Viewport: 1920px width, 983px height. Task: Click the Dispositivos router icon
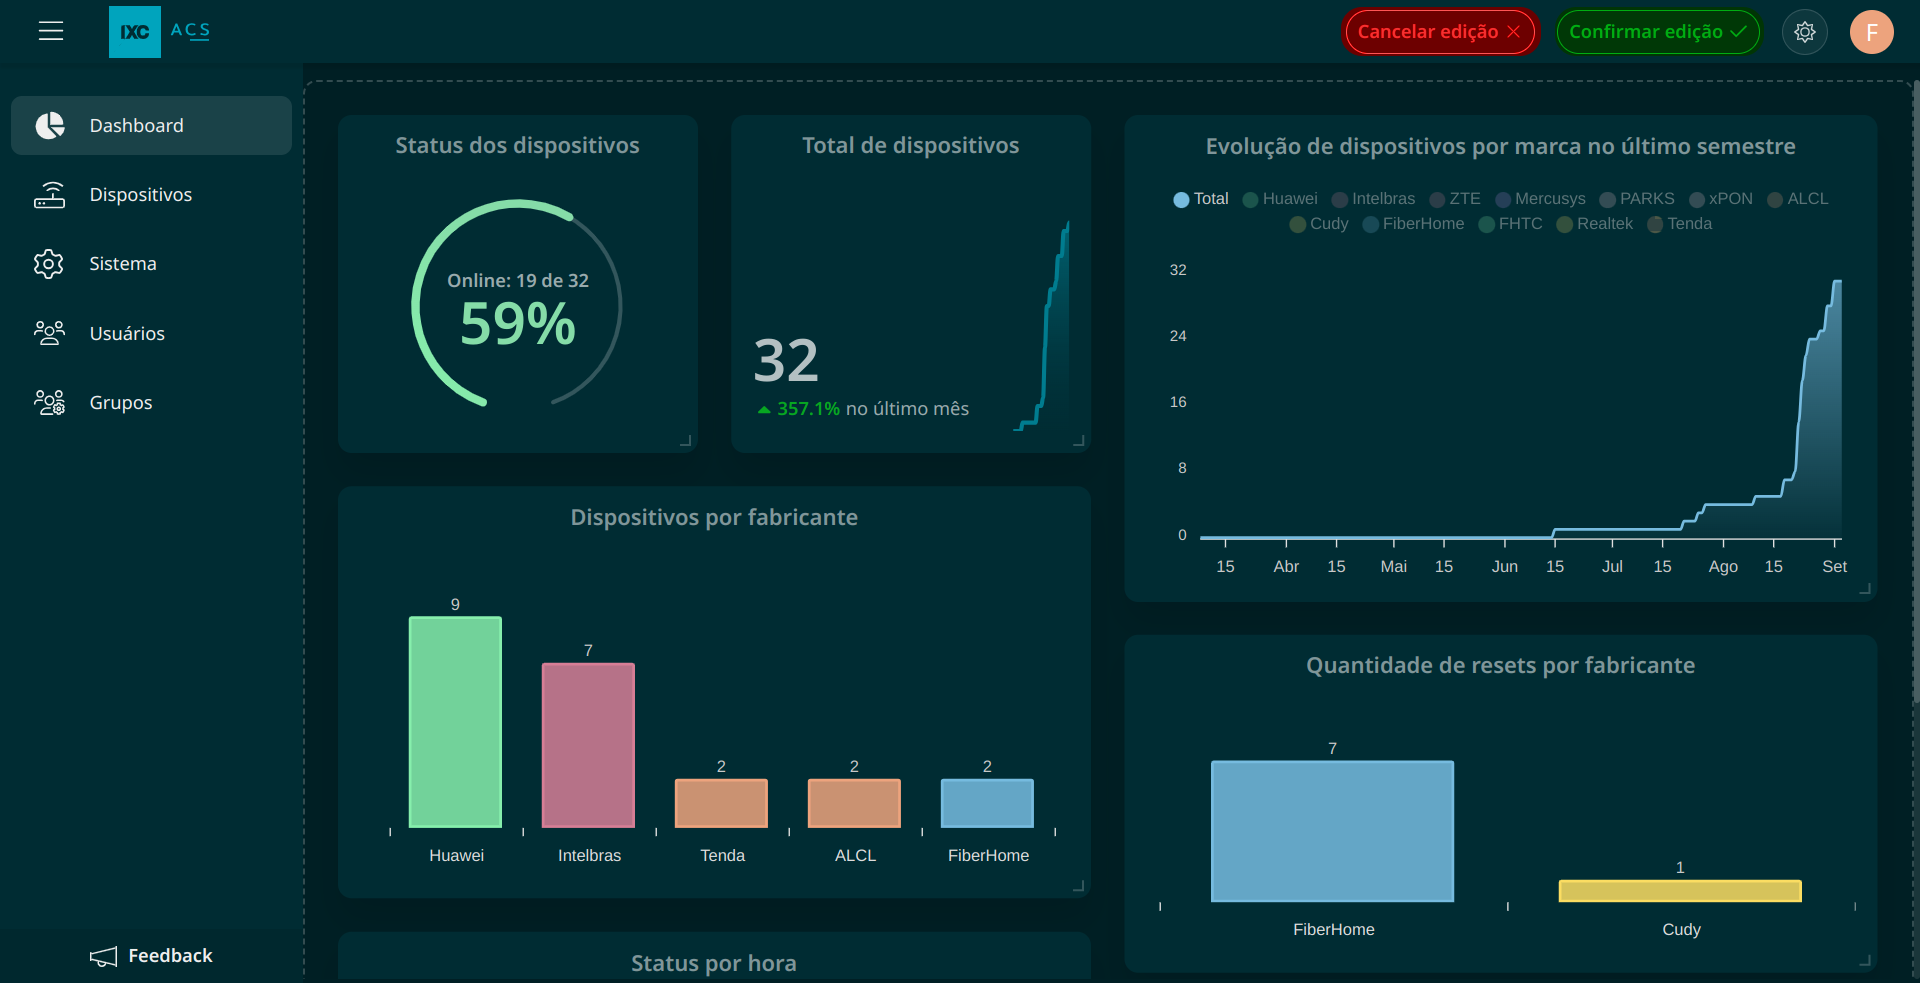(50, 195)
